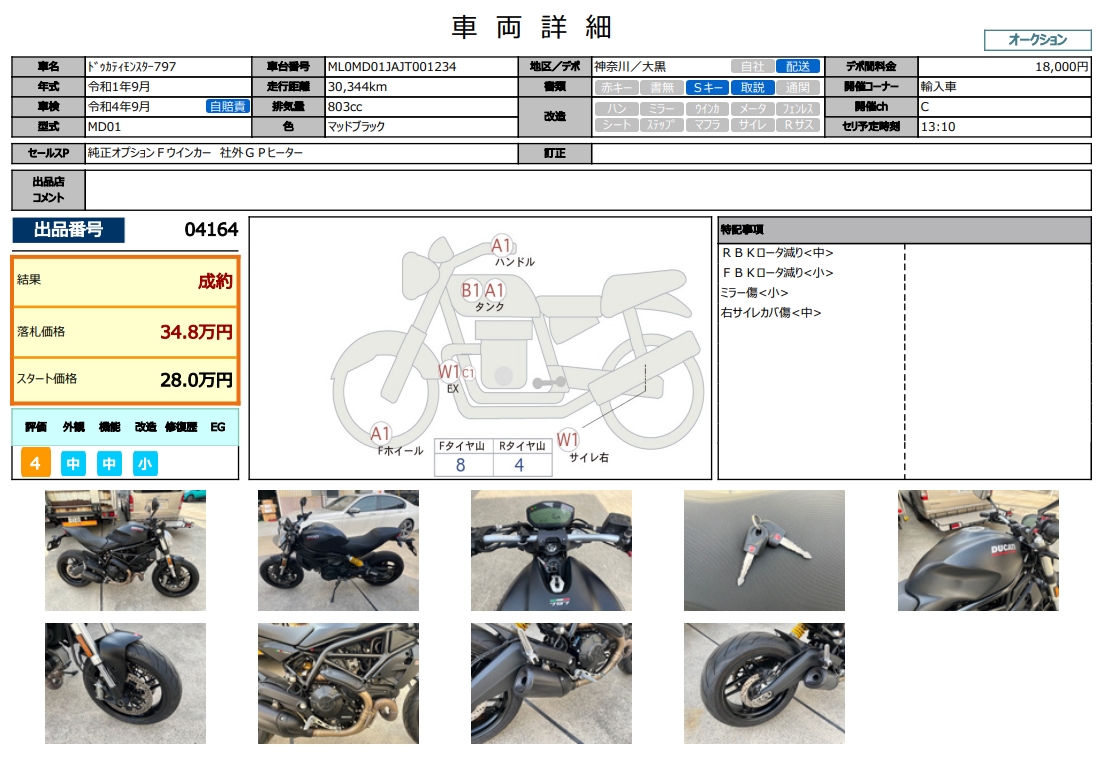Click the オークション button

click(x=1037, y=40)
